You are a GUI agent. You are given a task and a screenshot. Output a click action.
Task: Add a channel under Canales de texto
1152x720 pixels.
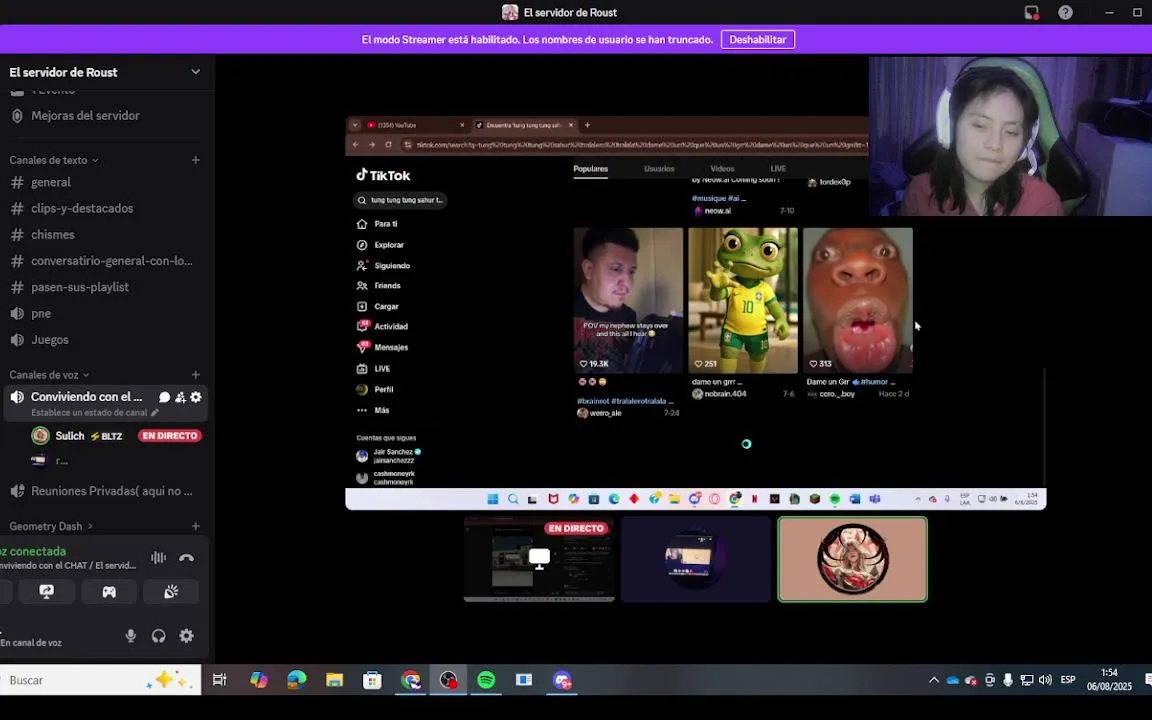[196, 160]
